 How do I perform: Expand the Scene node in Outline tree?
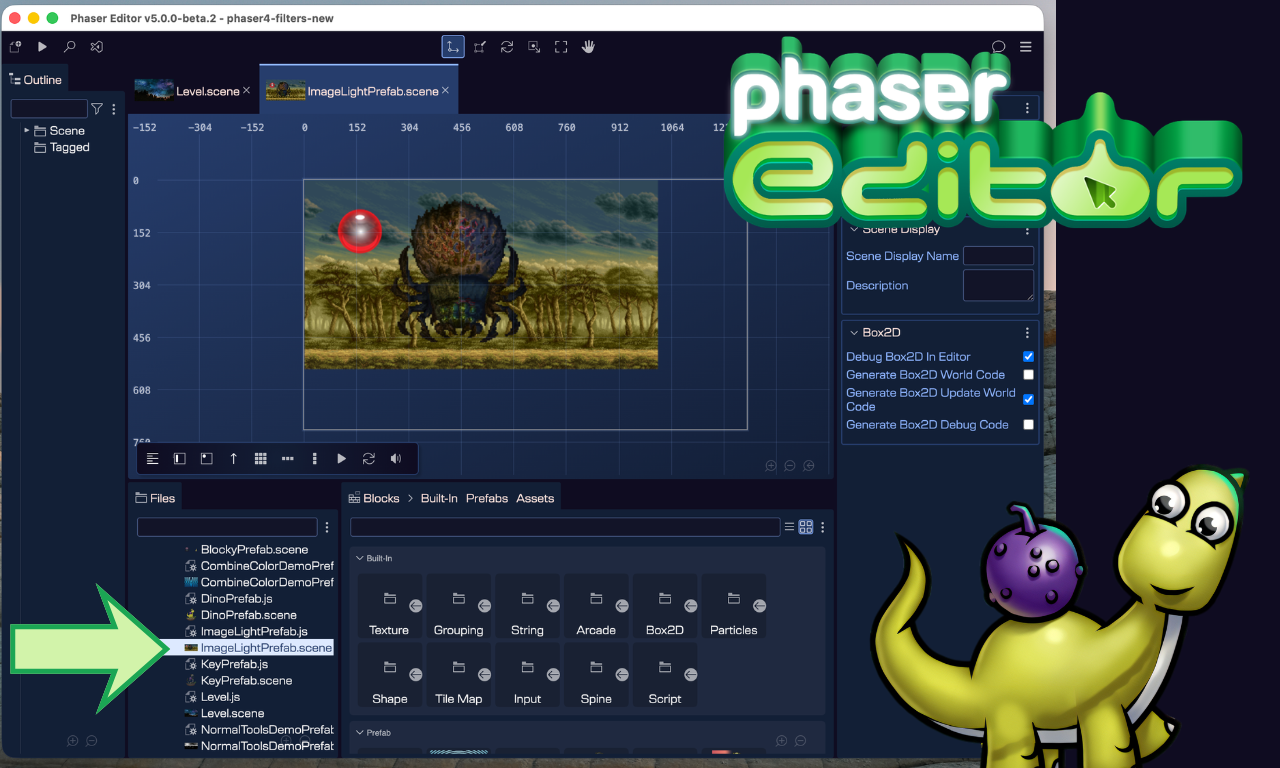(27, 131)
